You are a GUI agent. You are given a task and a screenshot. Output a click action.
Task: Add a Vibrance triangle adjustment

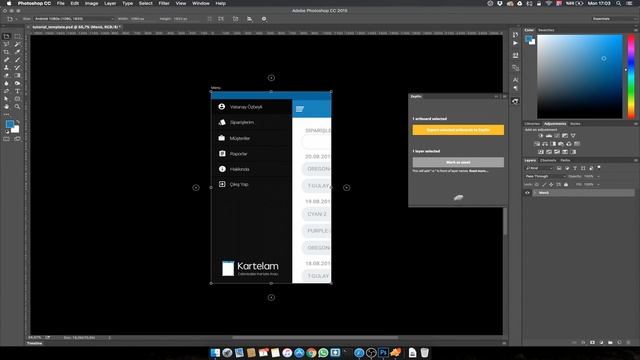[573, 136]
